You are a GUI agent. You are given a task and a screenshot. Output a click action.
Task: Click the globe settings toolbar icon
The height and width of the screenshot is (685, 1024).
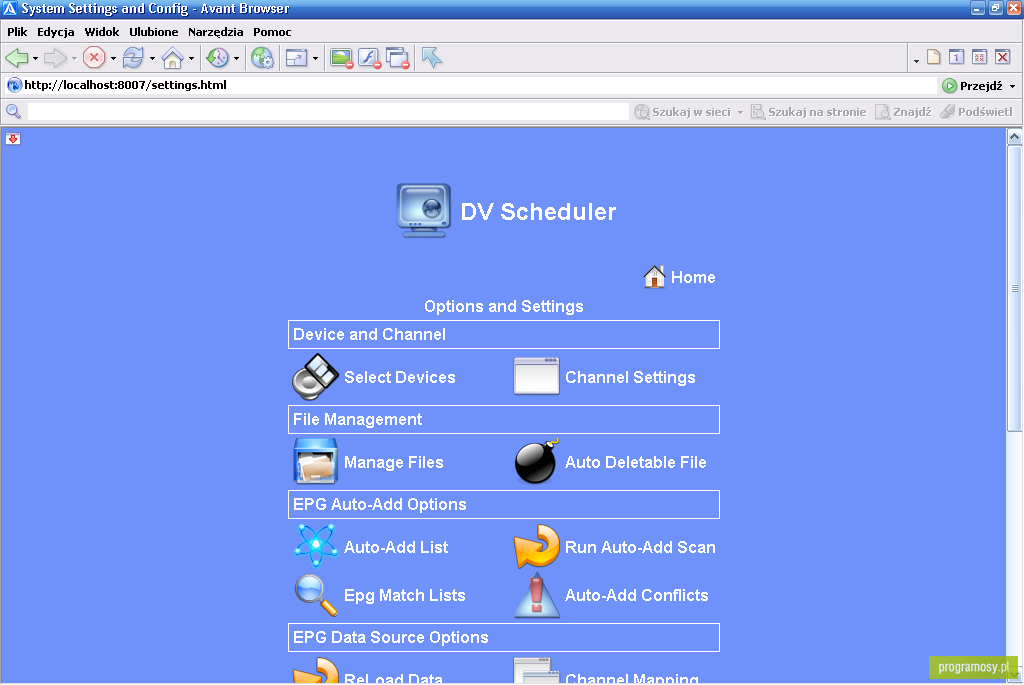click(263, 58)
